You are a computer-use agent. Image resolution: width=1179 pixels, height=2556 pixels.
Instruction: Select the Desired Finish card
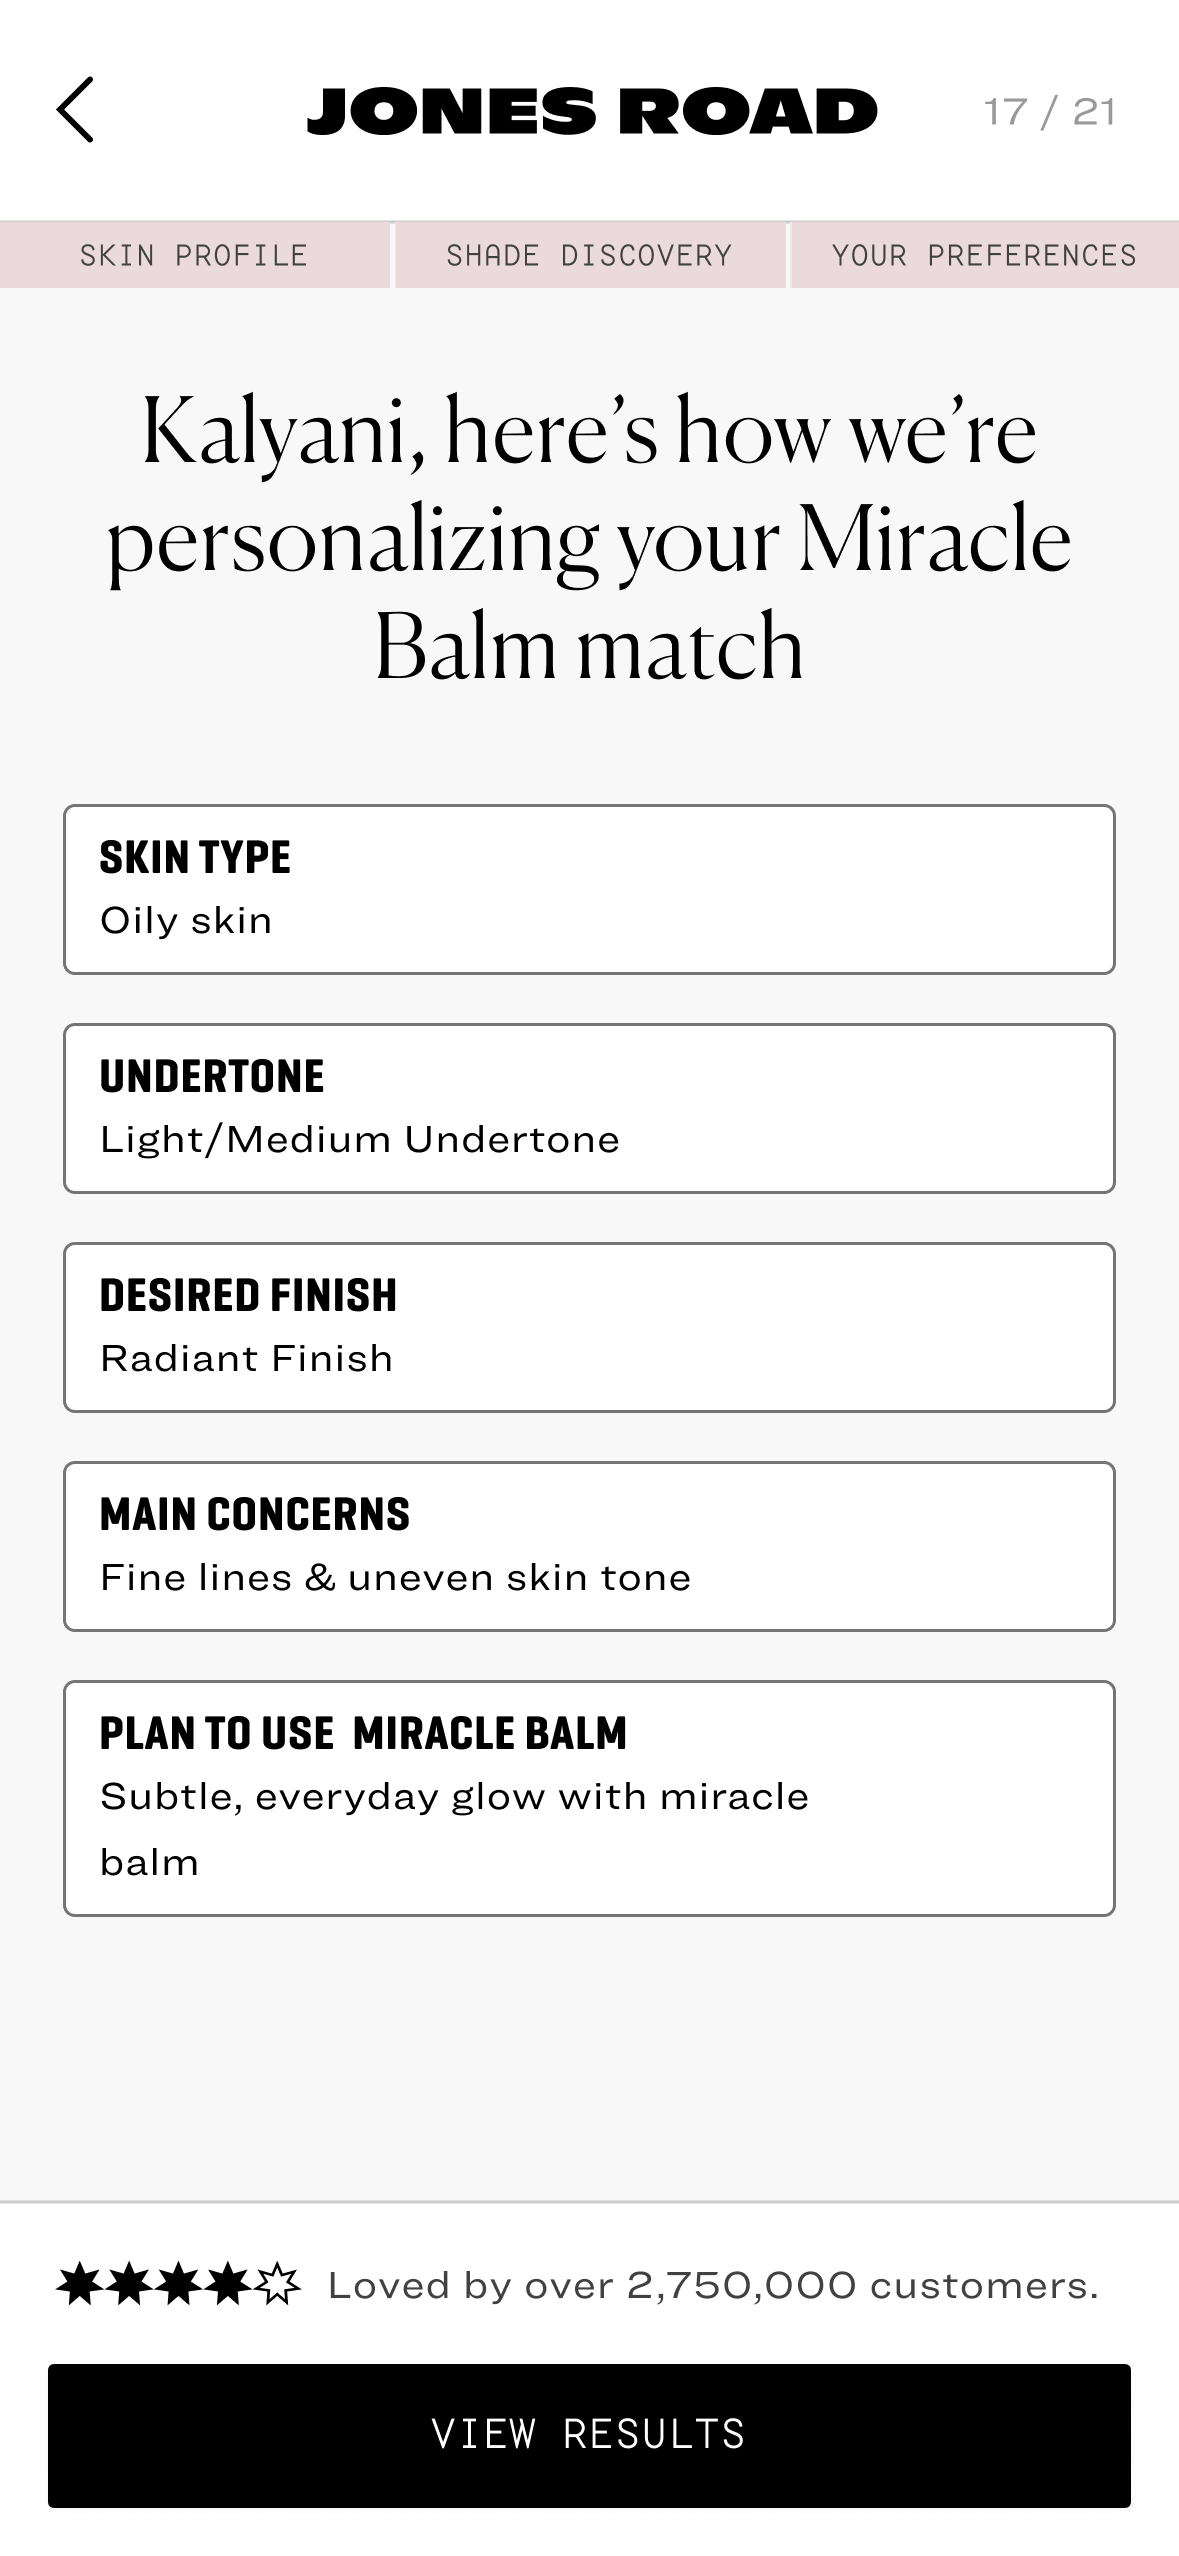589,1327
